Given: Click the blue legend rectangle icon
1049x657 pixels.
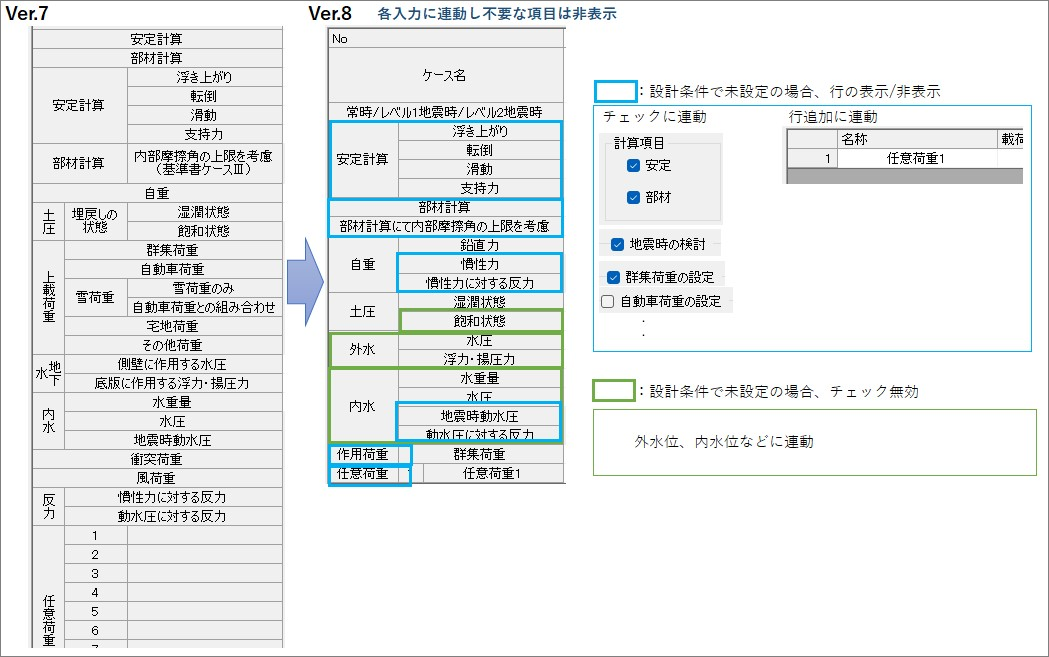Looking at the screenshot, I should click(x=616, y=91).
